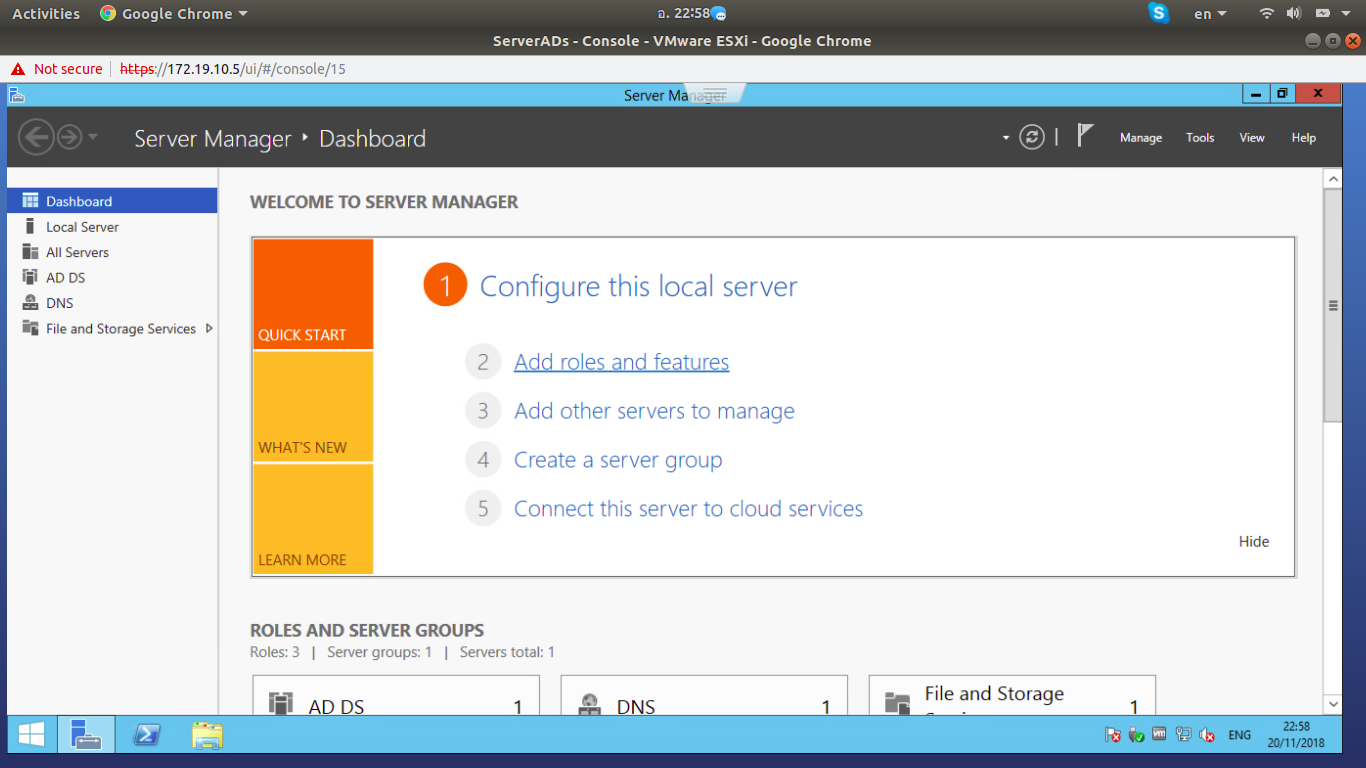Open the 'en' input language dropdown
The height and width of the screenshot is (768, 1366).
1209,14
